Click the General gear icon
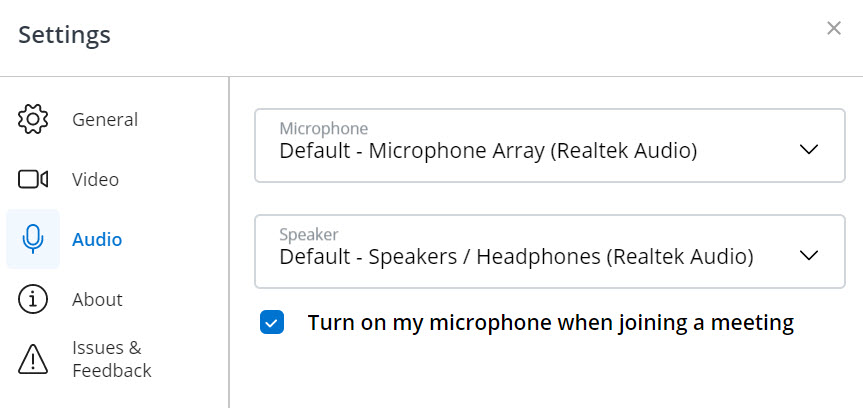Image resolution: width=863 pixels, height=408 pixels. pyautogui.click(x=33, y=119)
